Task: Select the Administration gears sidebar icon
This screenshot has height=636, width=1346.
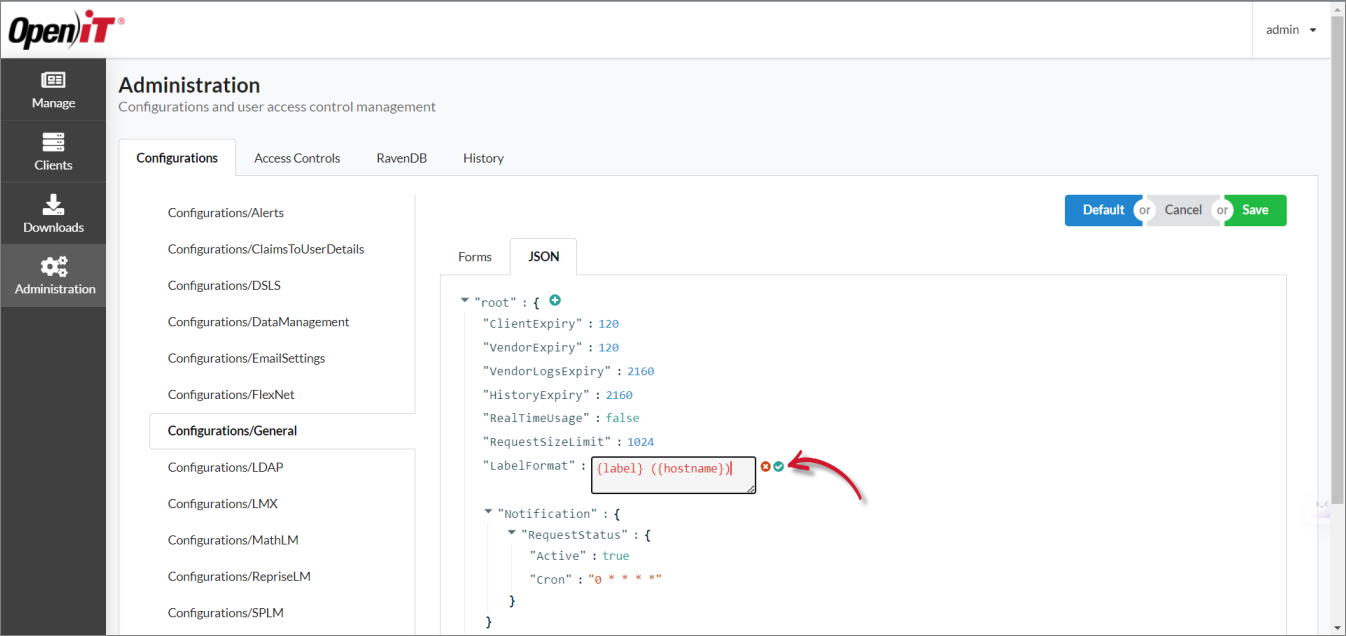Action: pos(53,276)
